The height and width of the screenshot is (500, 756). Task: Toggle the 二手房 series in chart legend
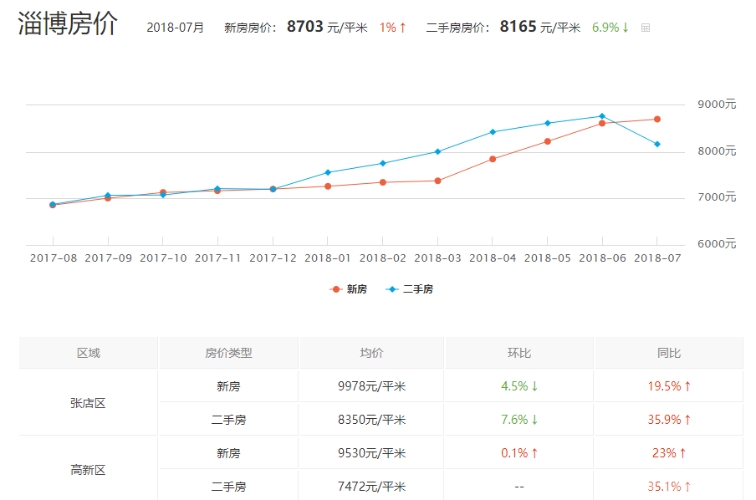tap(410, 289)
